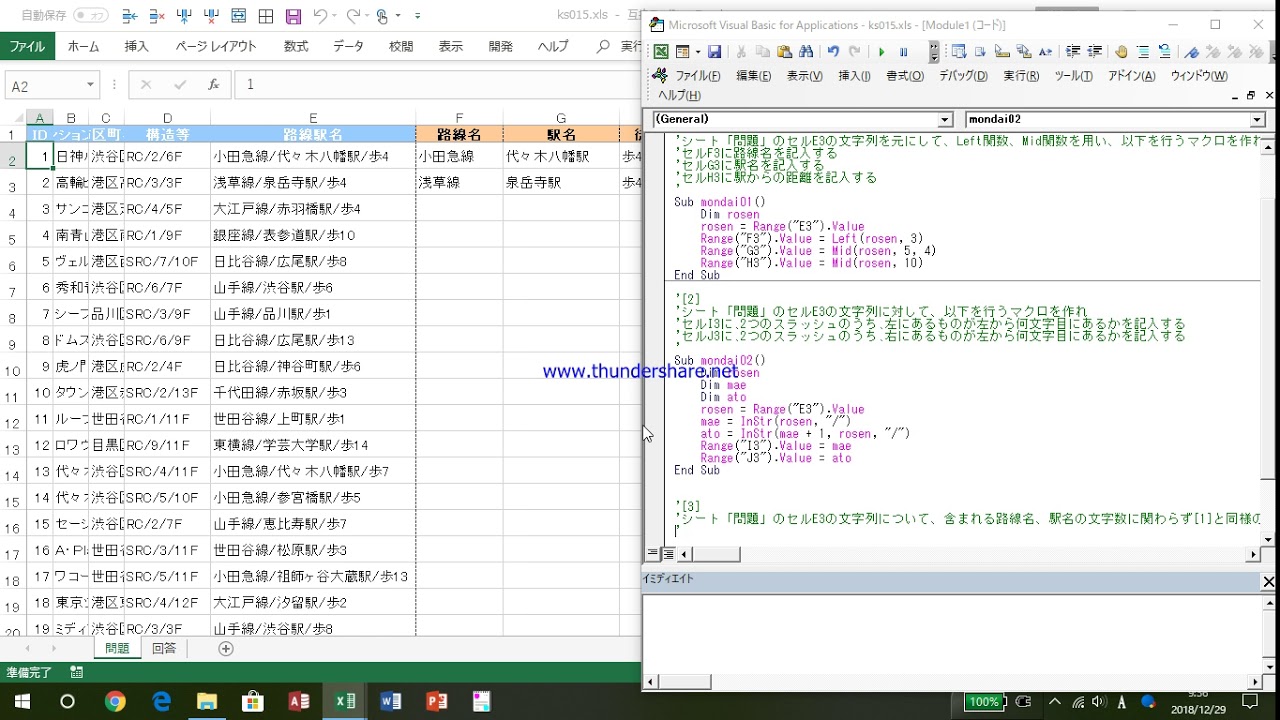The width and height of the screenshot is (1280, 720).
Task: Switch to the 回答 sheet tab
Action: 164,648
